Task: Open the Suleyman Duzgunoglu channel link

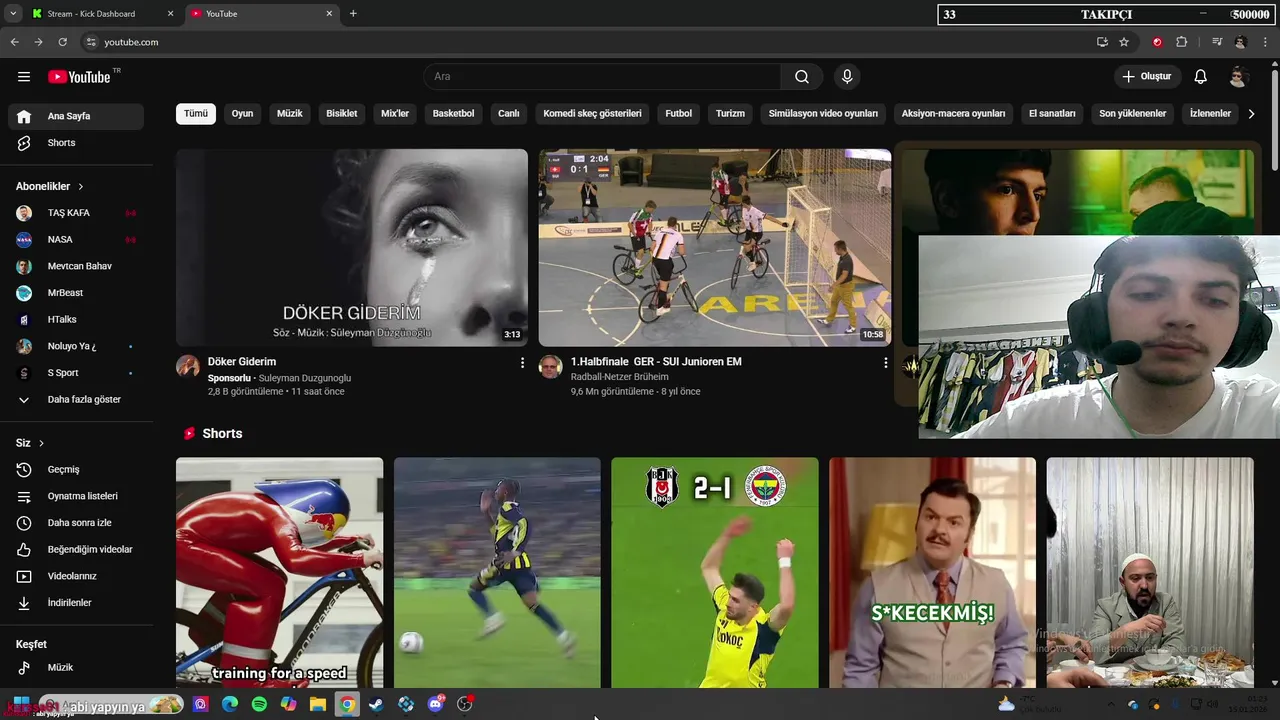Action: coord(305,378)
